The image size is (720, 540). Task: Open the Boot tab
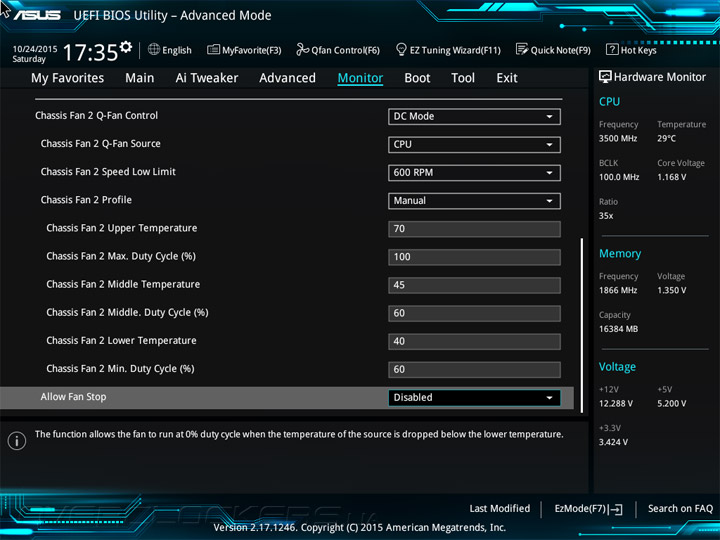[x=417, y=78]
